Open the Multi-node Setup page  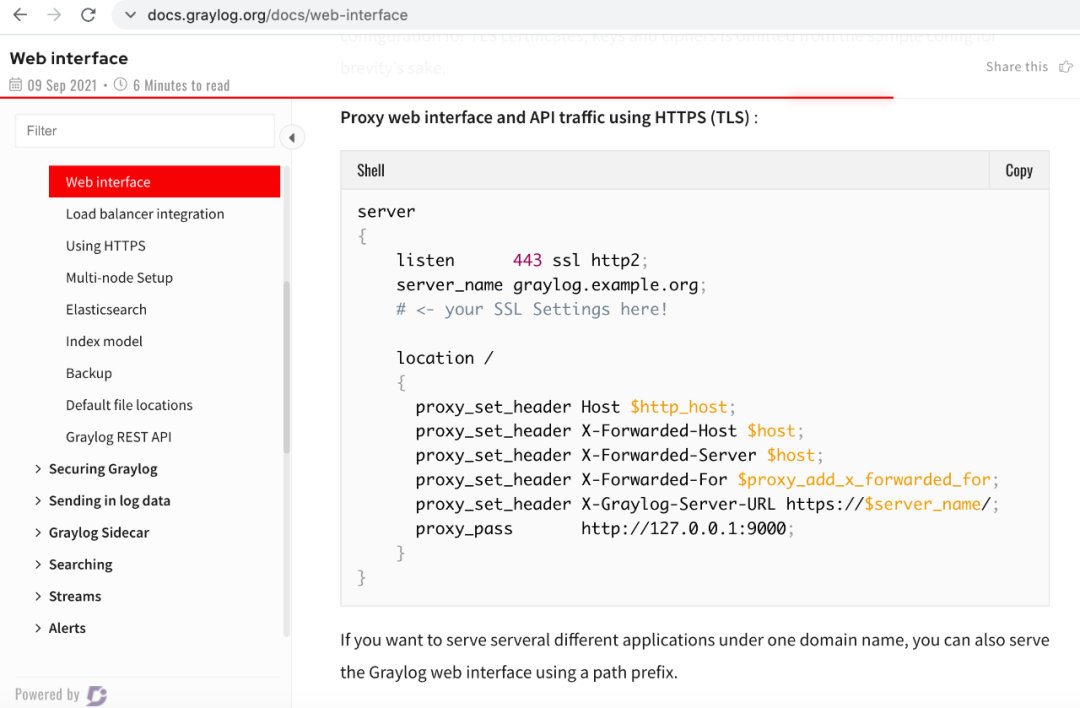click(119, 278)
